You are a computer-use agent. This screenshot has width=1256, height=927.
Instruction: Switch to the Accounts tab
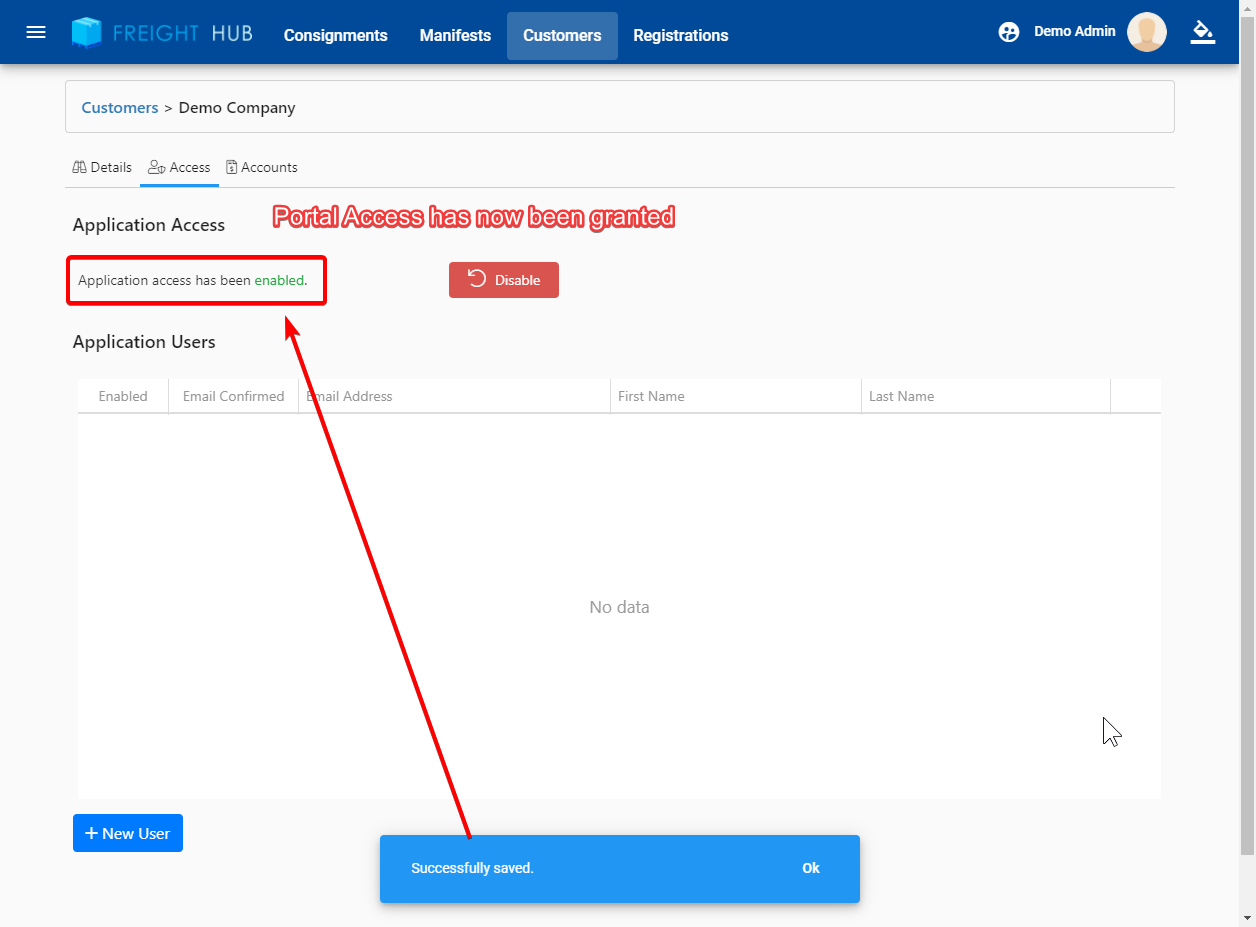[x=261, y=167]
